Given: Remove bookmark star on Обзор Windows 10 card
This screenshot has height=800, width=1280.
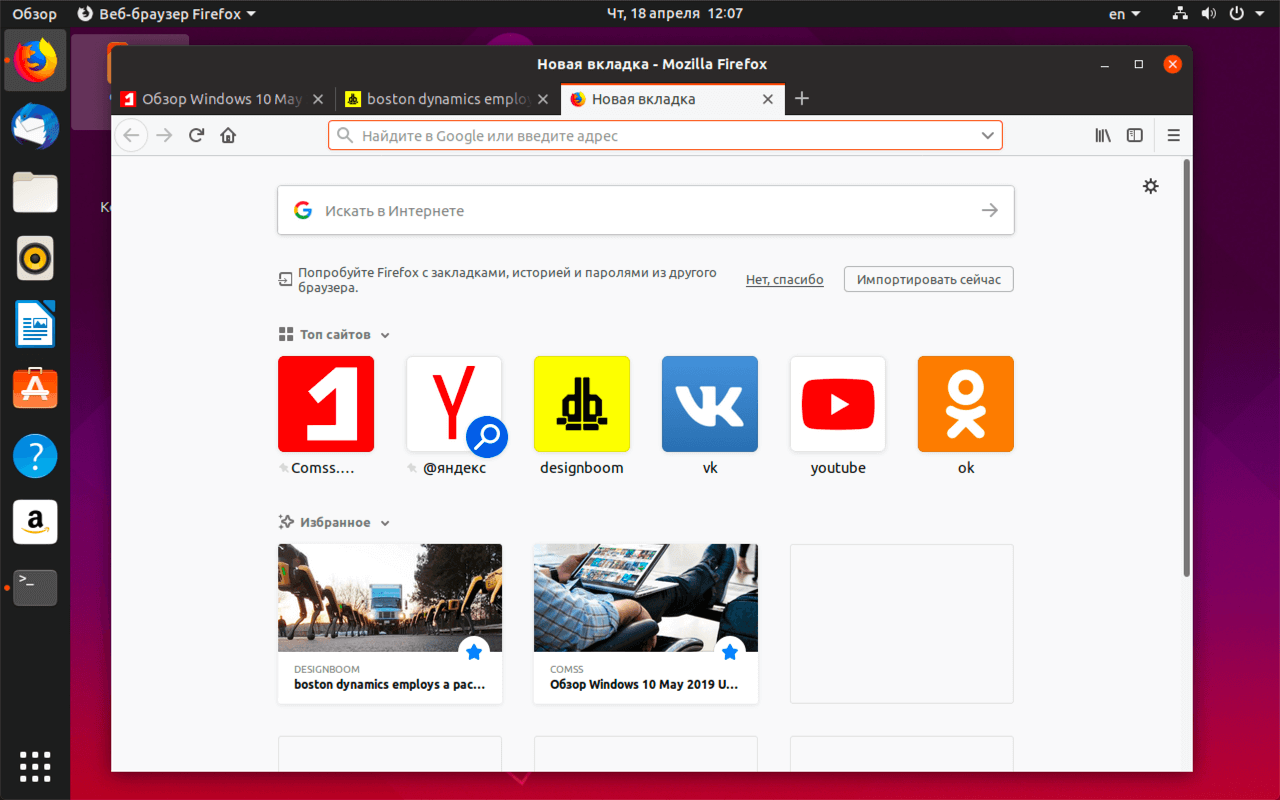Looking at the screenshot, I should (x=730, y=652).
